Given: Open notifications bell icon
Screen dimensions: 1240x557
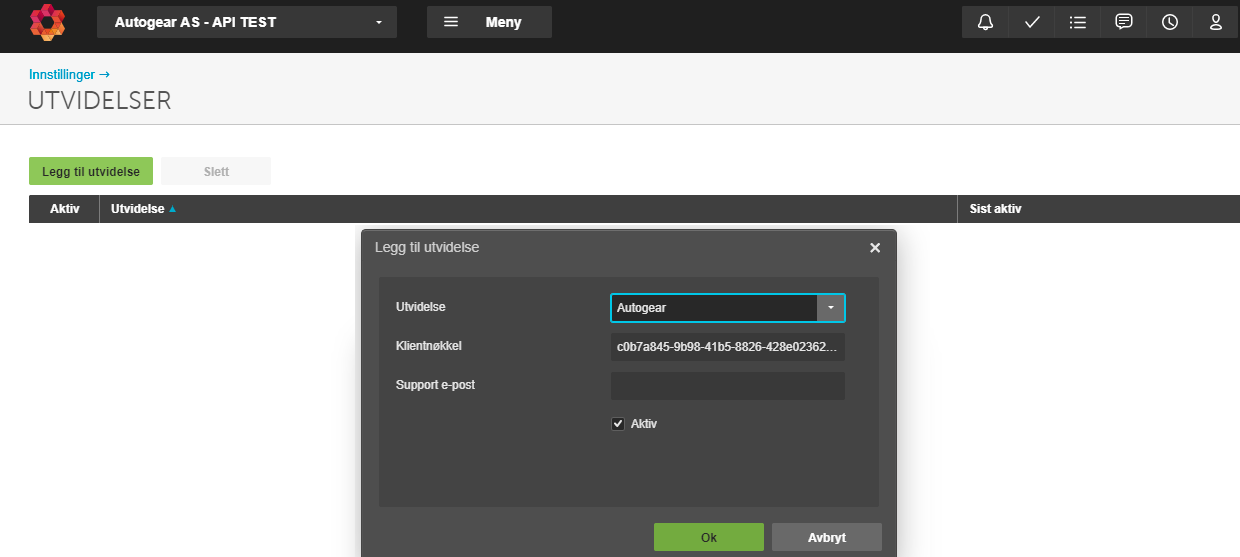Looking at the screenshot, I should click(985, 22).
